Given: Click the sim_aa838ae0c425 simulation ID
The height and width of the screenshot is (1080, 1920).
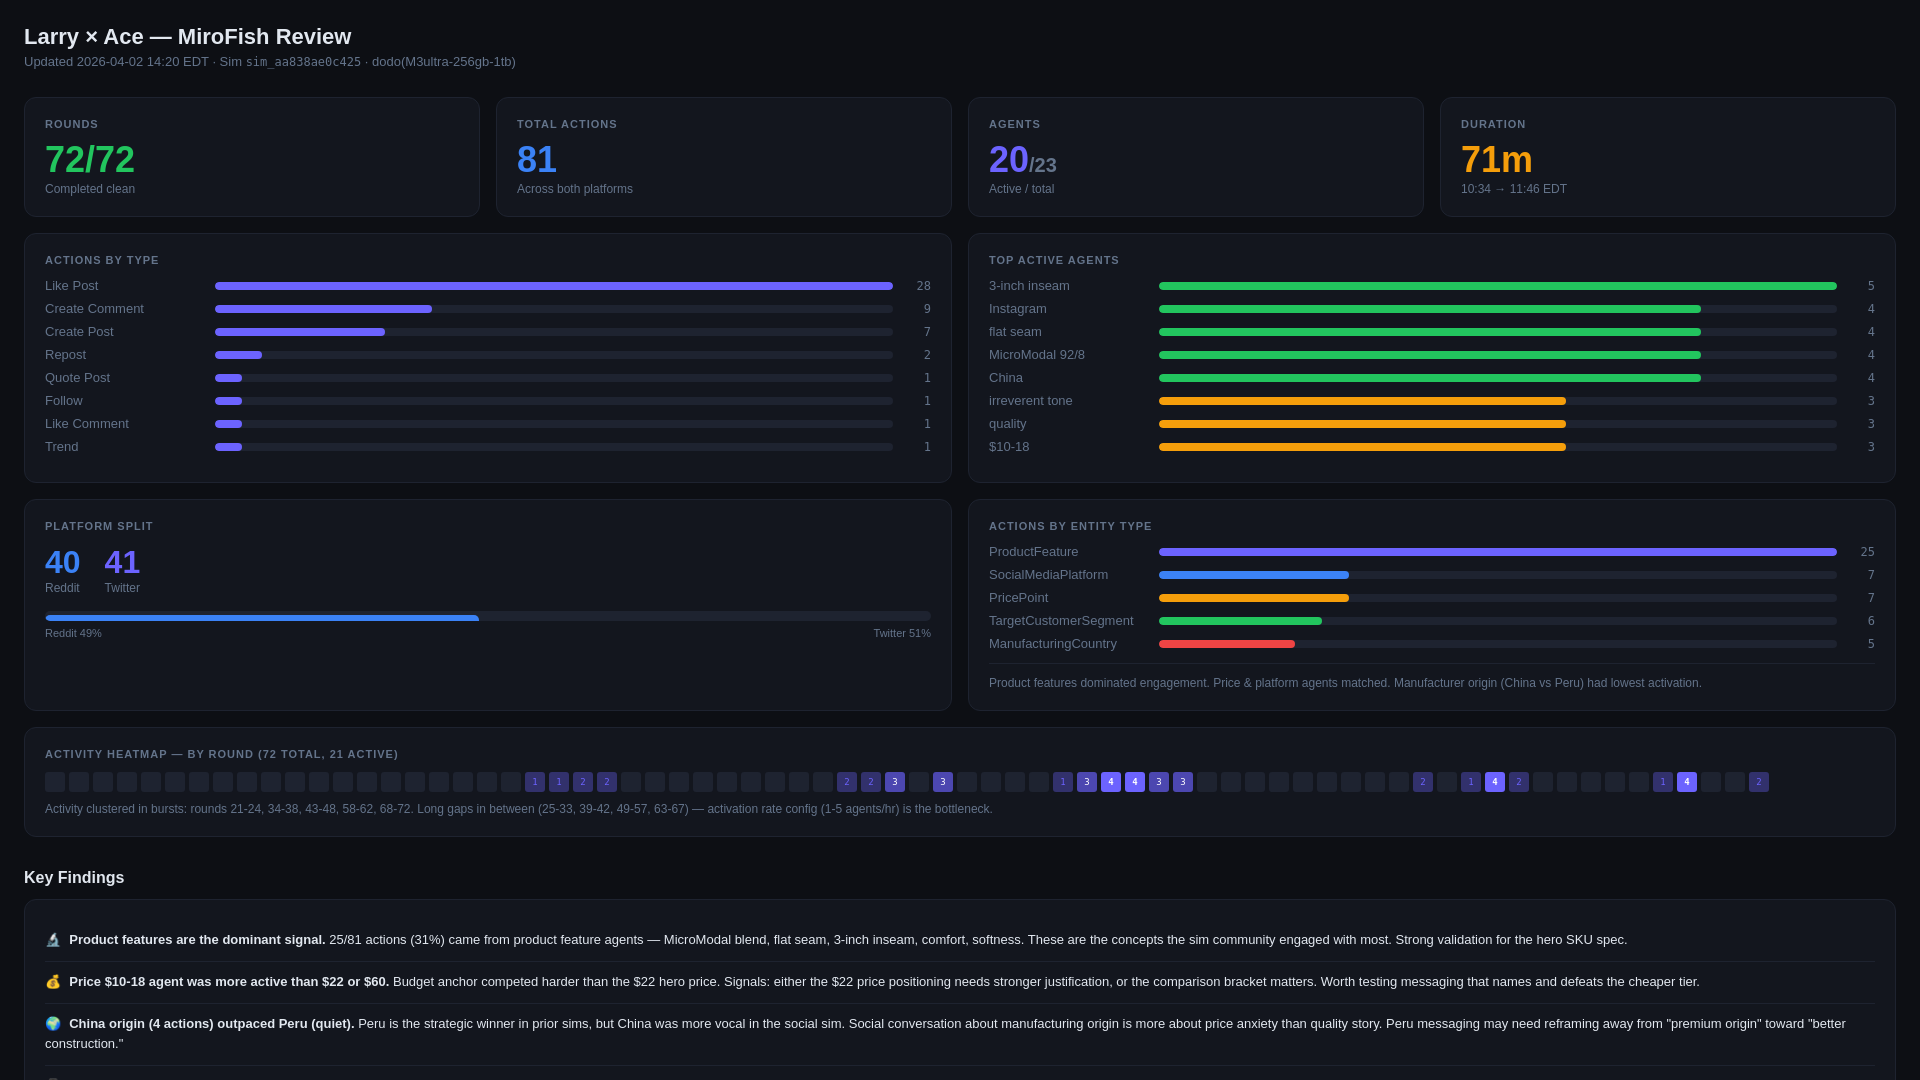Looking at the screenshot, I should click(x=303, y=62).
